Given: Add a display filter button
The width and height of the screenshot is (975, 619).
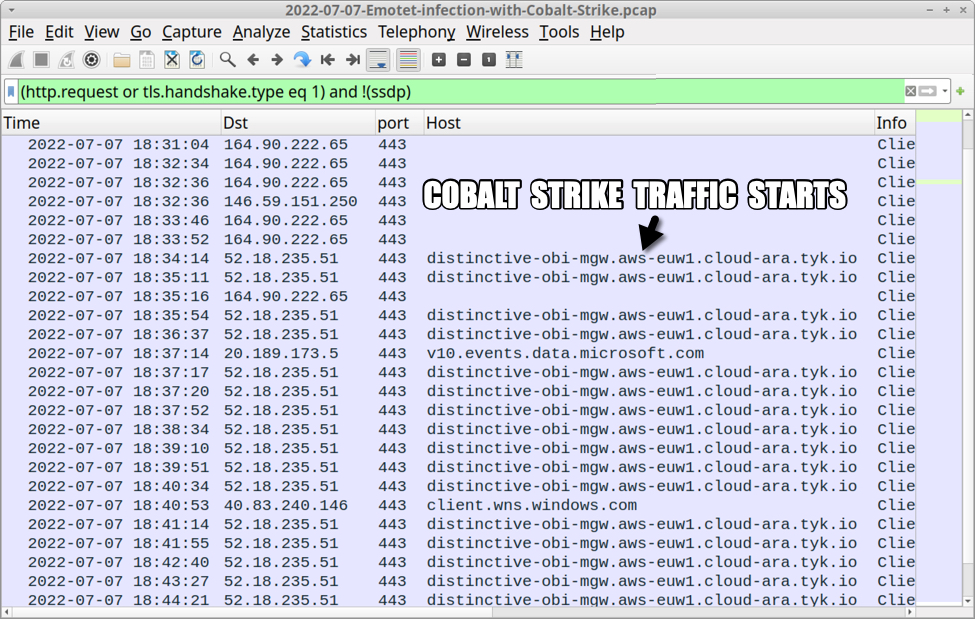Looking at the screenshot, I should coord(961,91).
